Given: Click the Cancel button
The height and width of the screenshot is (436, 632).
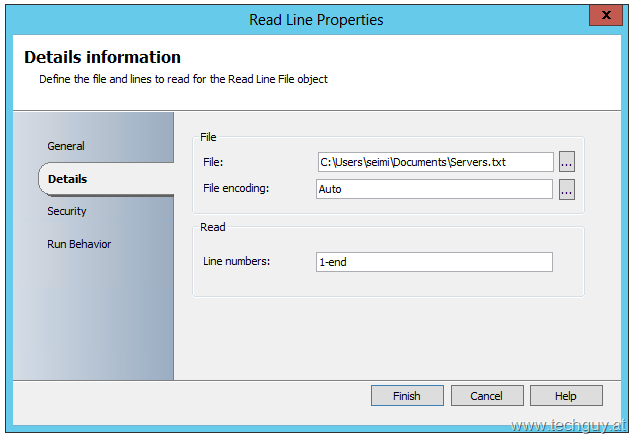Looking at the screenshot, I should 487,396.
